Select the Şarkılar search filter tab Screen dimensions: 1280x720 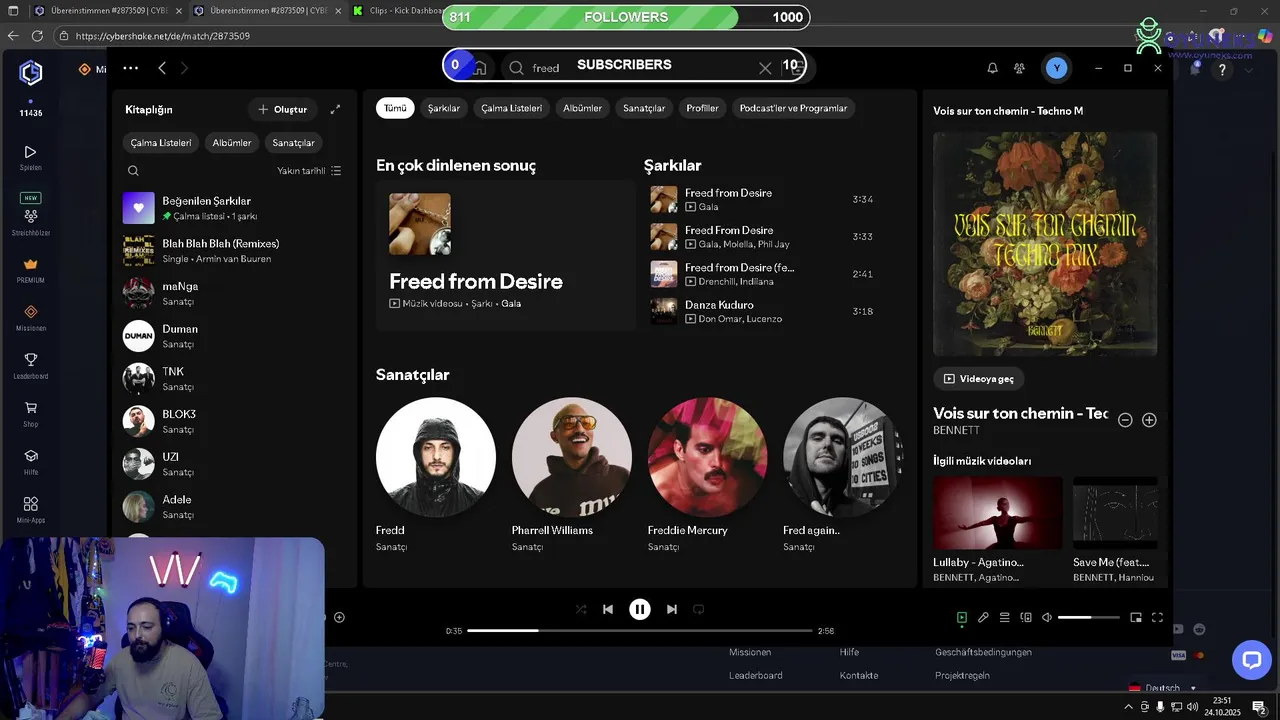tap(444, 108)
